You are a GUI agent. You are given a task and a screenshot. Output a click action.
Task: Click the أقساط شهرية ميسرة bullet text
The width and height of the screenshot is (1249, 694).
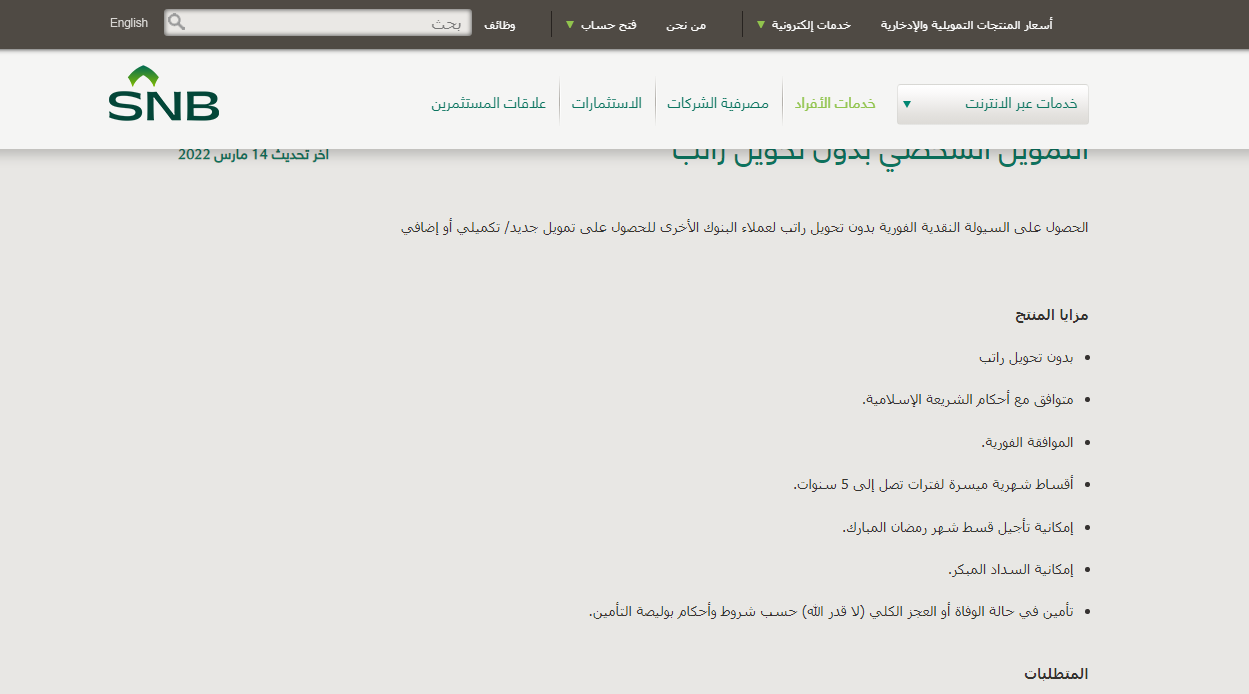tap(933, 485)
